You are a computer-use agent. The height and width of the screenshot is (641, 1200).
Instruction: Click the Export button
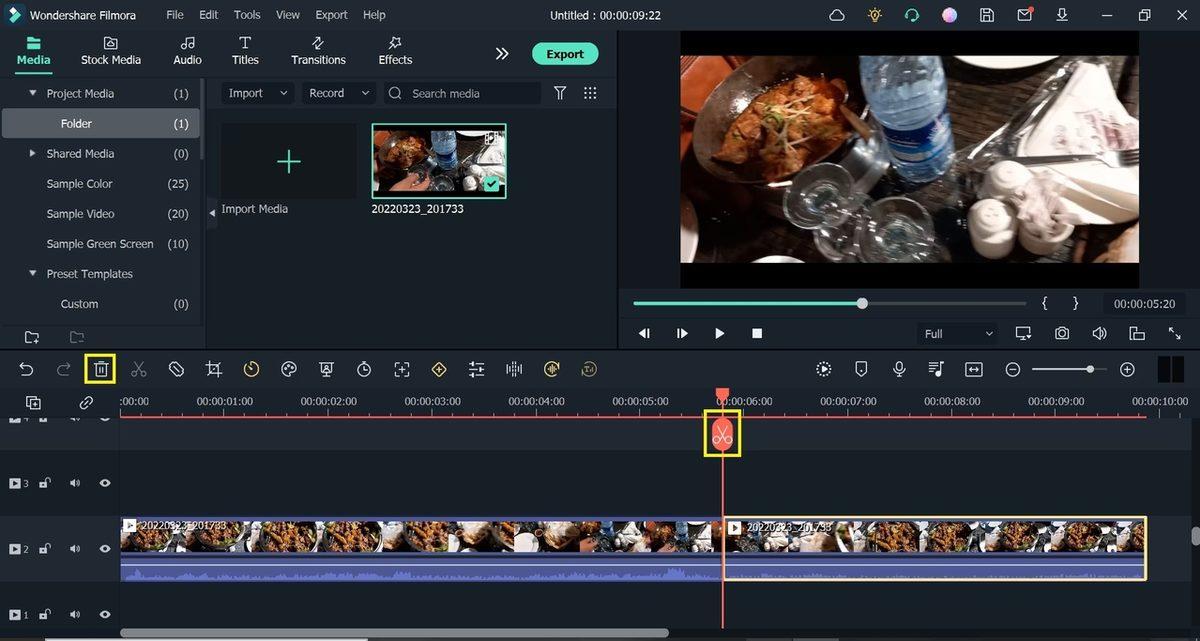click(x=564, y=53)
